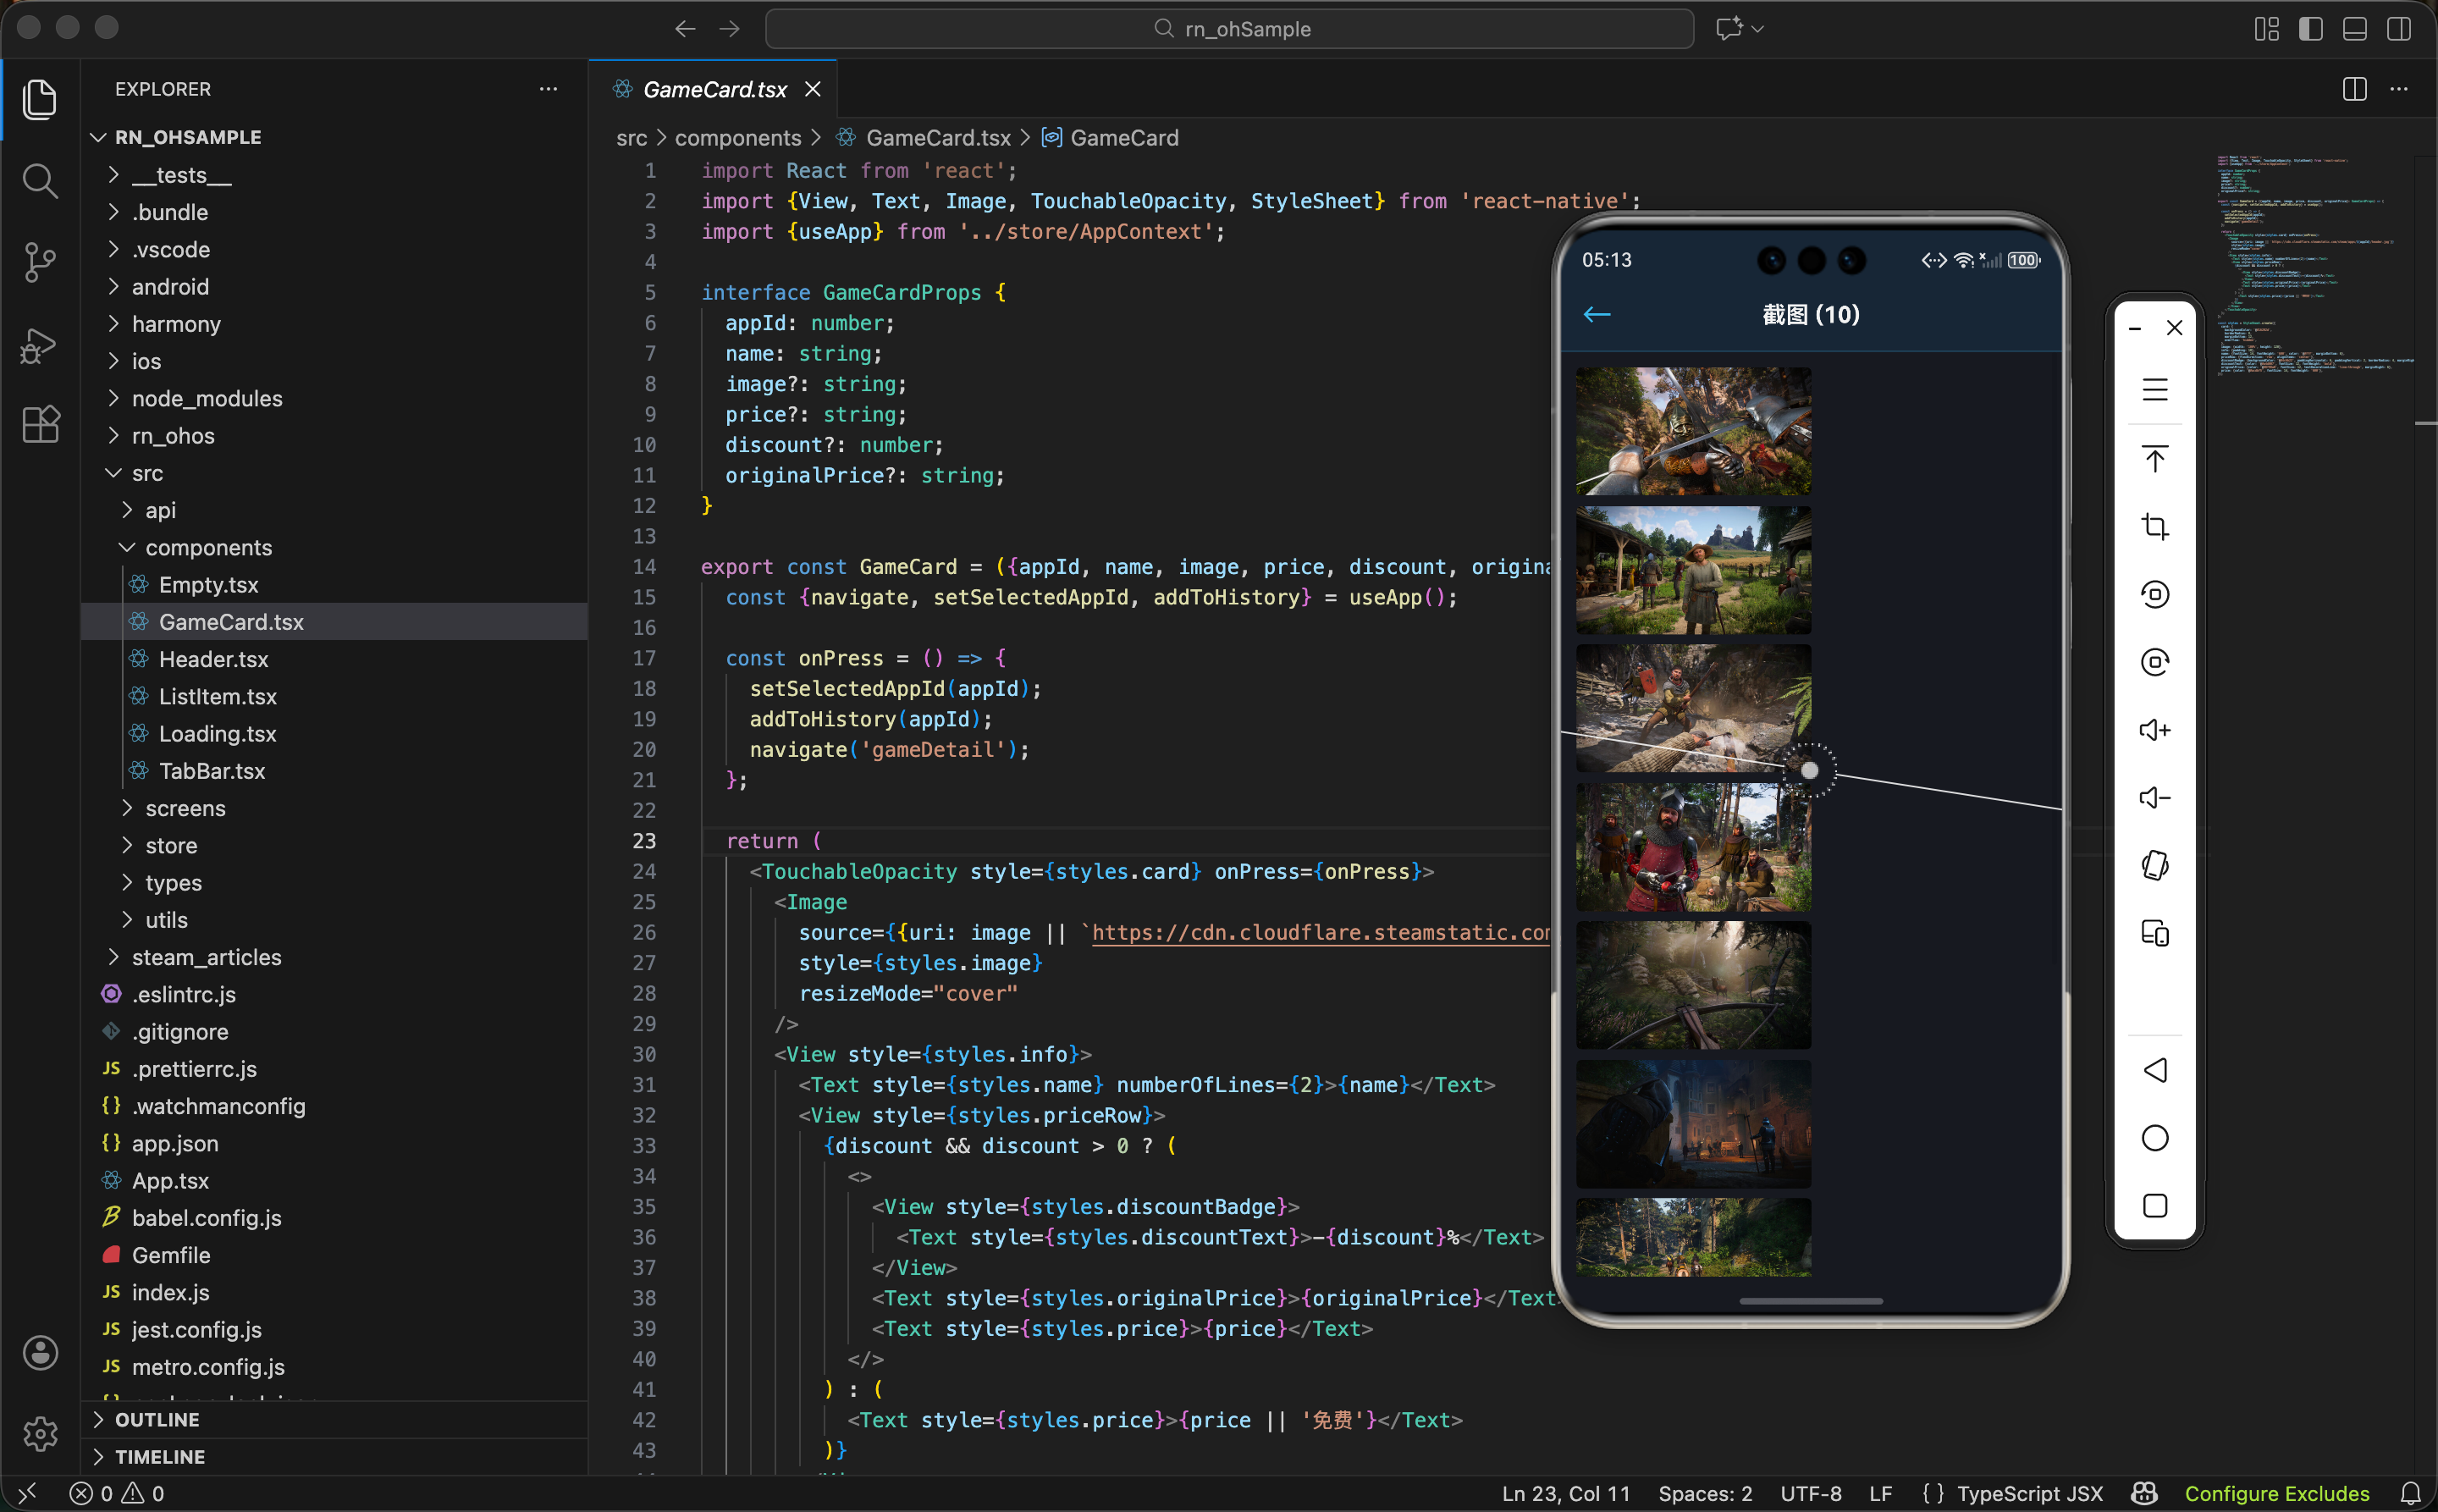Open Source Control view
The width and height of the screenshot is (2438, 1512).
(40, 263)
